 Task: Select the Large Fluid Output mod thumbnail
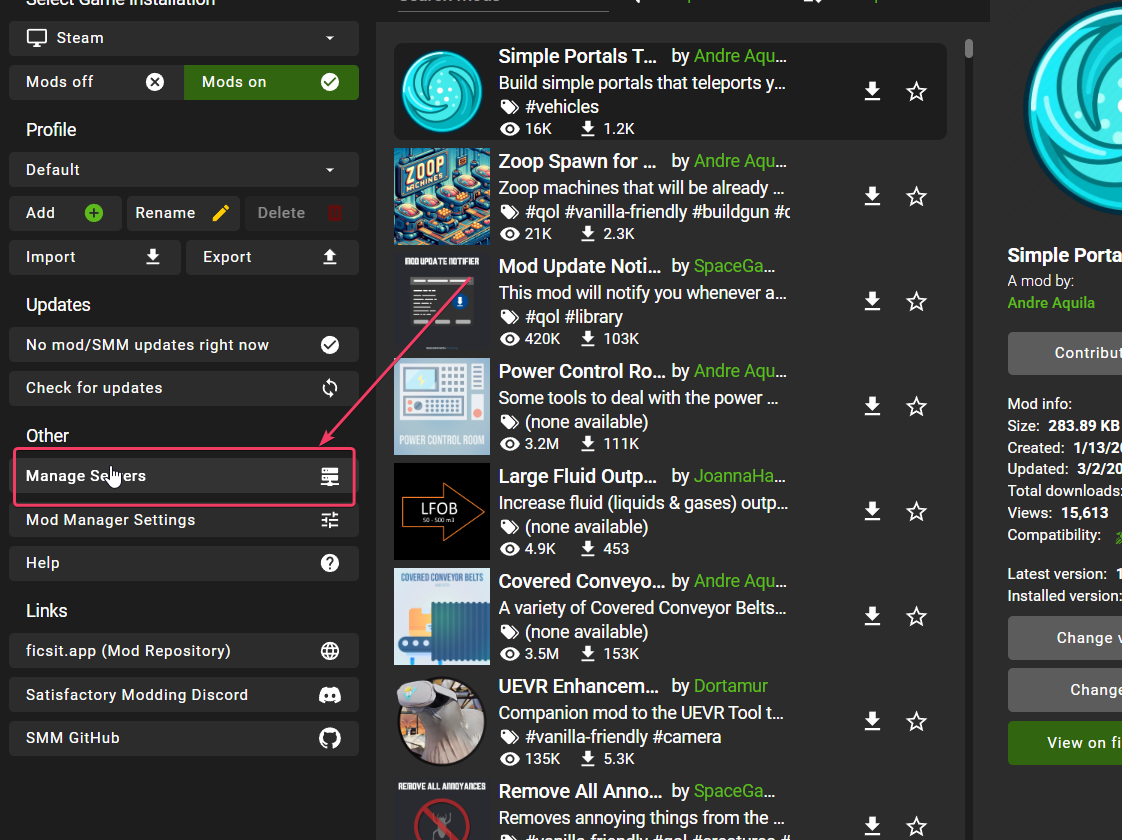(x=441, y=511)
